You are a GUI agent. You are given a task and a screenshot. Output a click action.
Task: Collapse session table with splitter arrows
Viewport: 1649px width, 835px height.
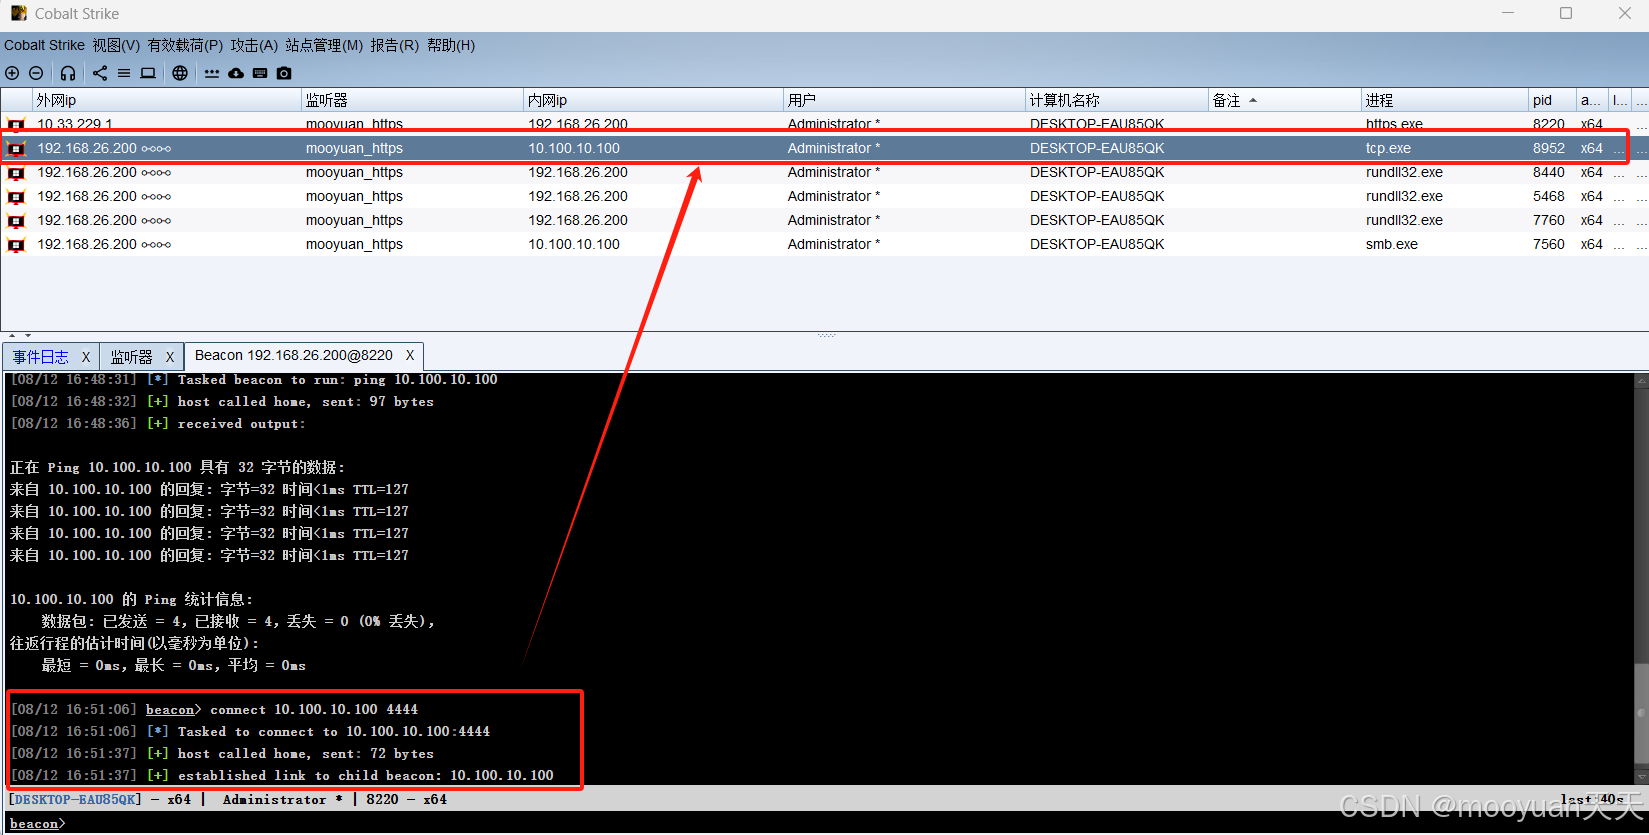[x=19, y=336]
